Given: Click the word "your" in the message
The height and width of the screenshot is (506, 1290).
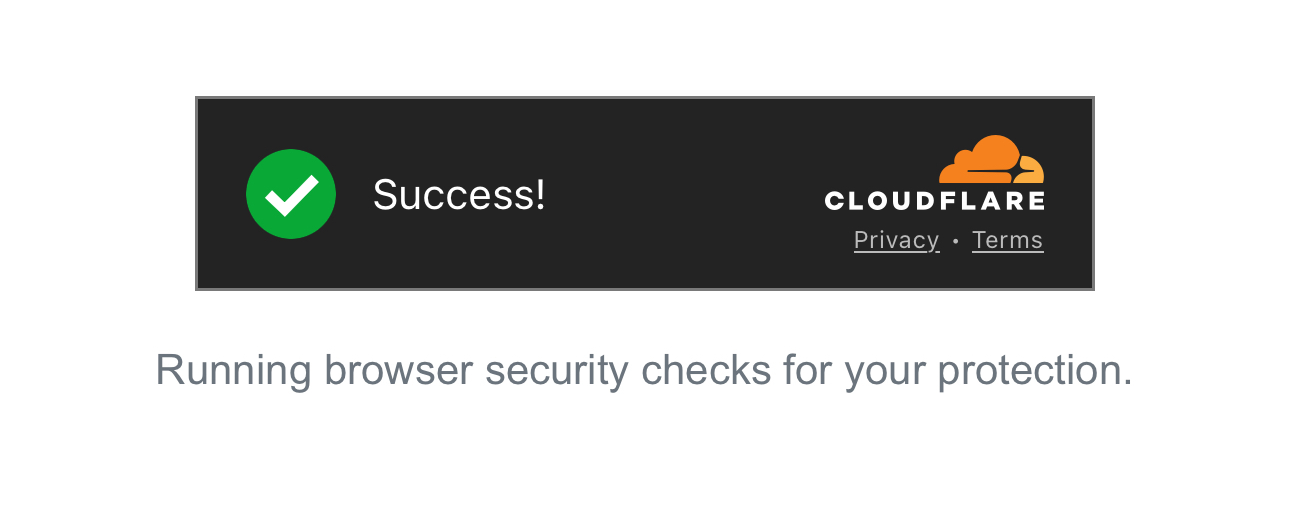Looking at the screenshot, I should (884, 370).
